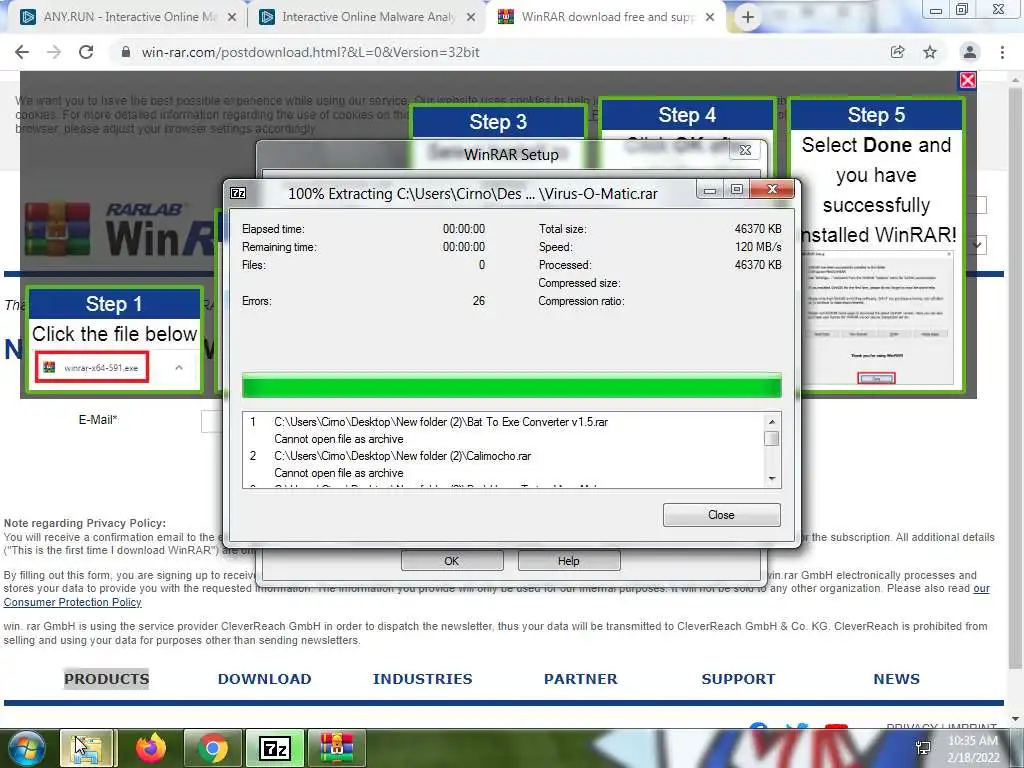This screenshot has height=768, width=1024.
Task: Switch to 7-Zip taskbar button
Action: pos(275,748)
